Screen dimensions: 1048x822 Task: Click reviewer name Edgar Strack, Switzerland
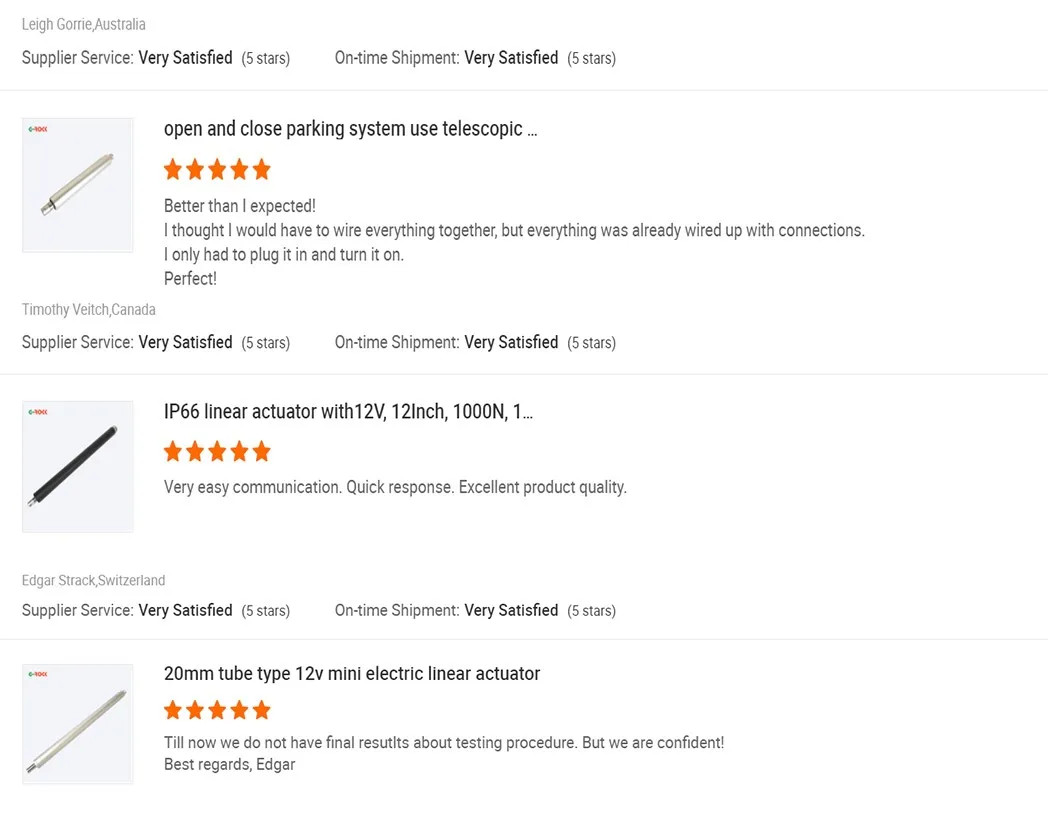[94, 581]
